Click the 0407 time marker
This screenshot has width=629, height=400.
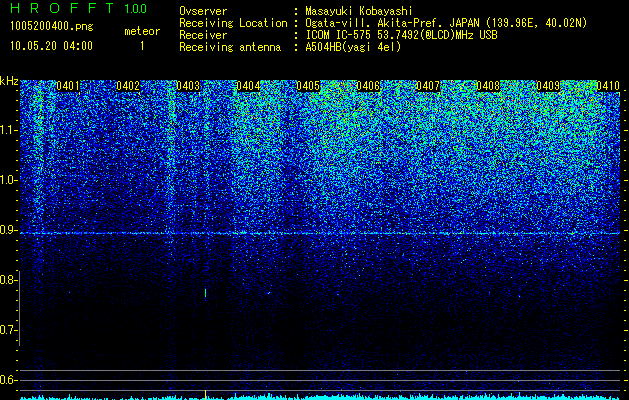(428, 86)
